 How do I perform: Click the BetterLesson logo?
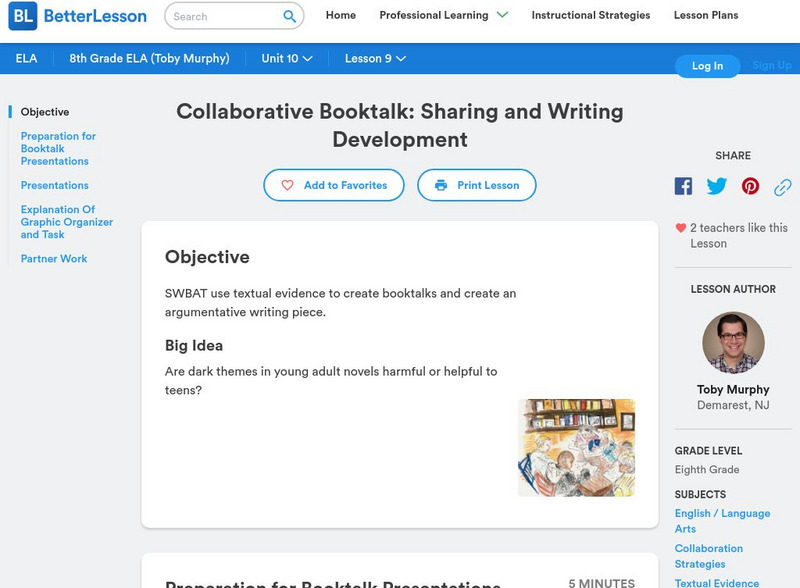78,16
